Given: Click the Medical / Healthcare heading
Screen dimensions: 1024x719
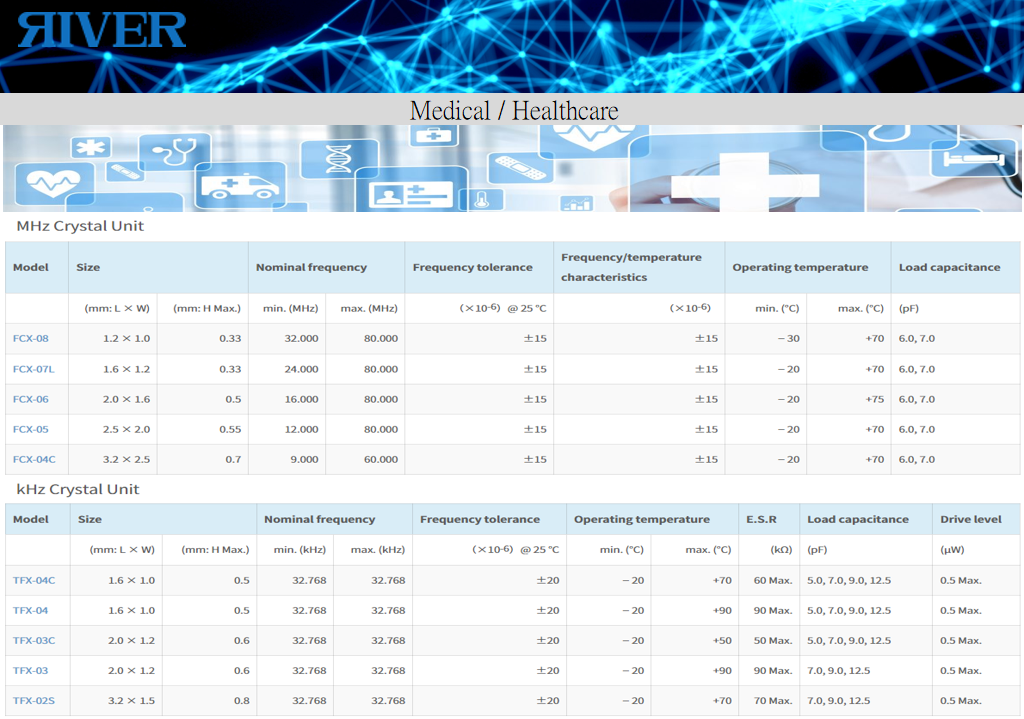Looking at the screenshot, I should click(x=514, y=110).
